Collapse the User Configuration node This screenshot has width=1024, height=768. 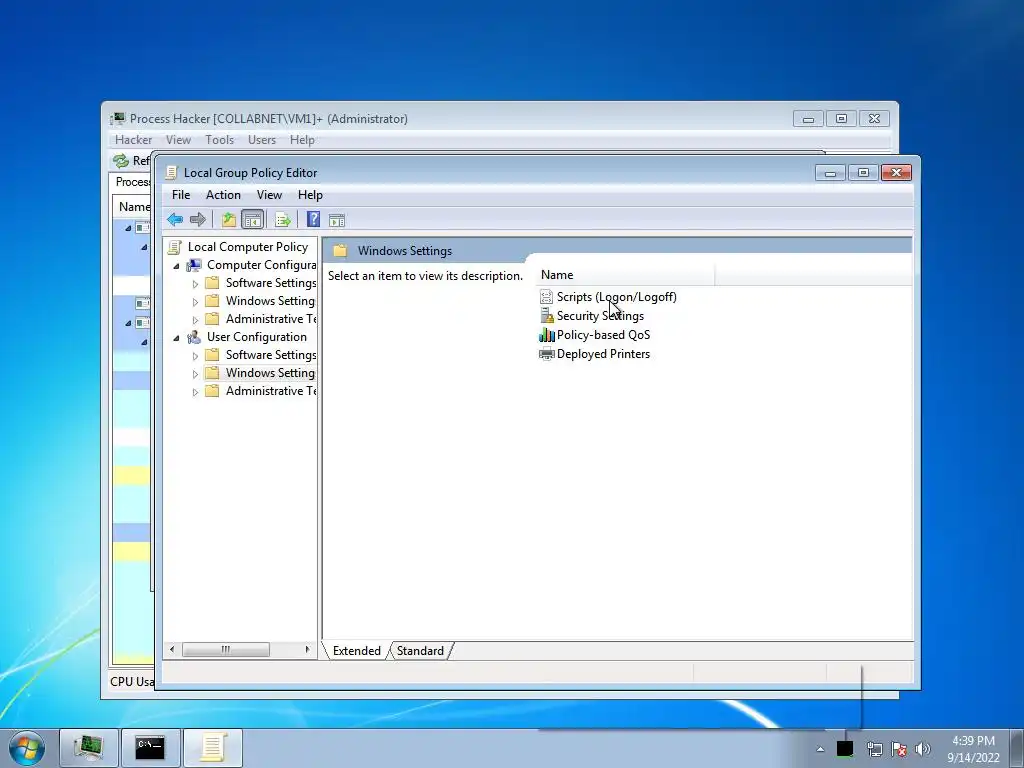176,338
